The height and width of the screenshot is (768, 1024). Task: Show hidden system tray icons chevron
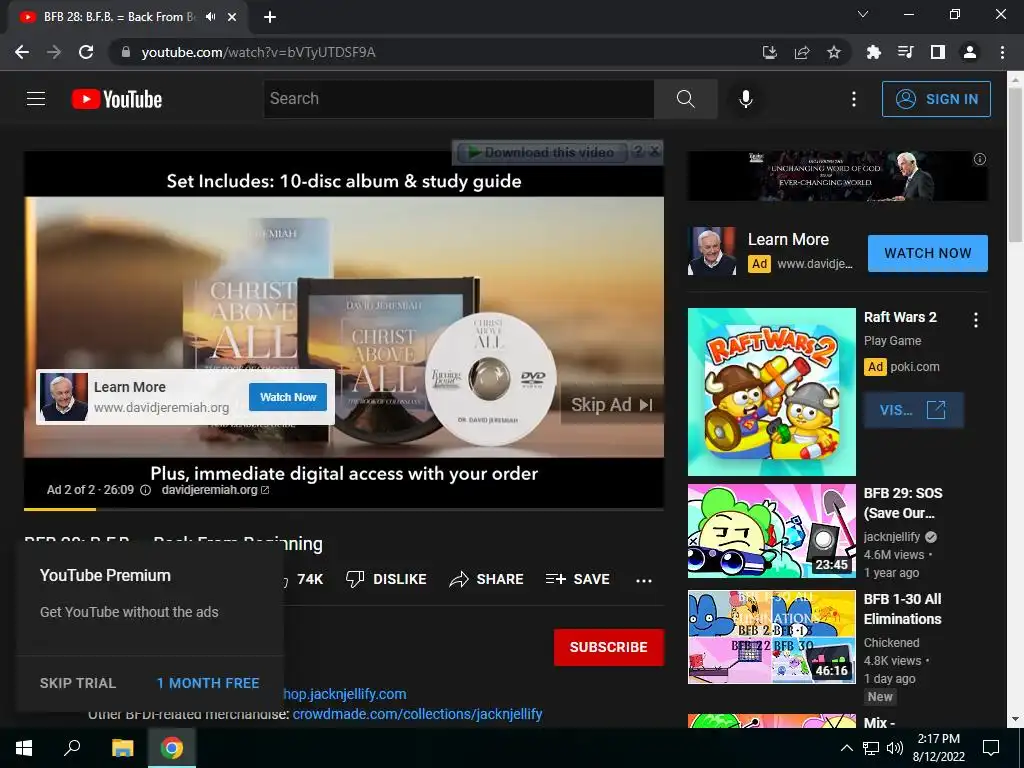pyautogui.click(x=846, y=748)
